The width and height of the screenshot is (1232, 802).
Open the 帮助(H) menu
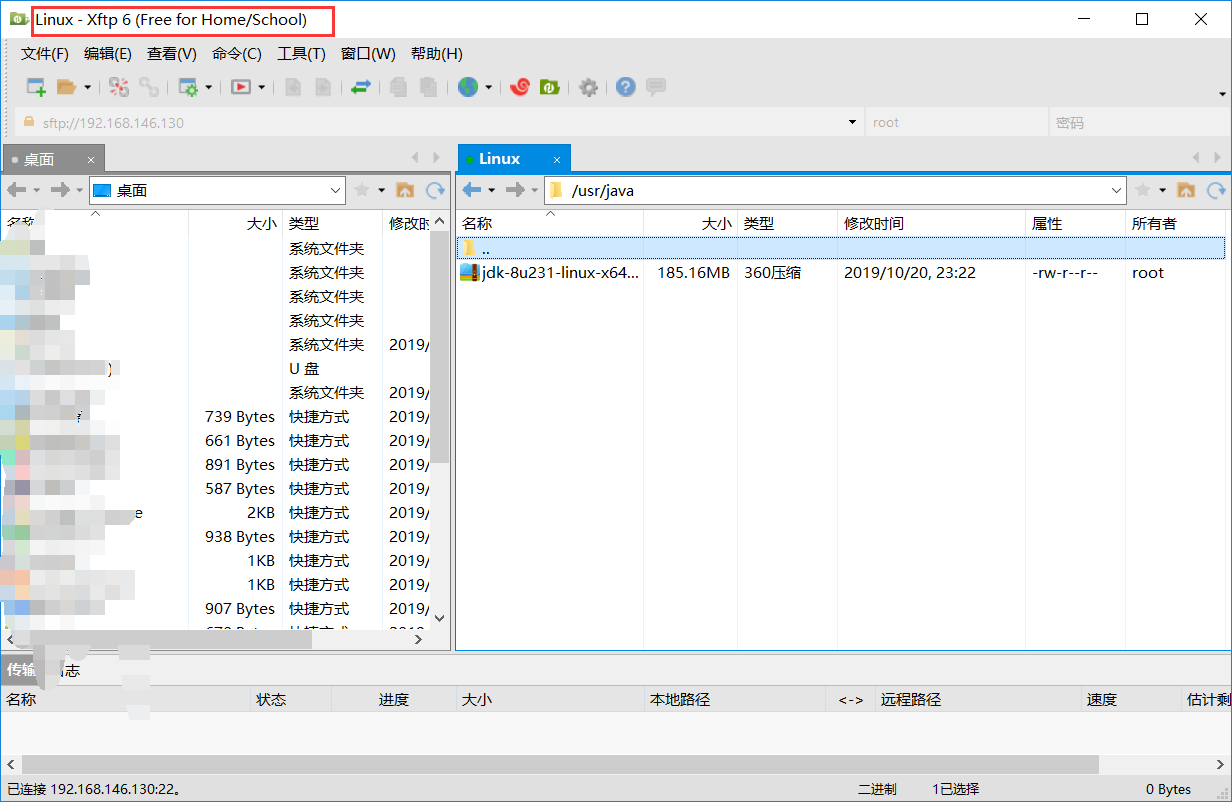437,54
